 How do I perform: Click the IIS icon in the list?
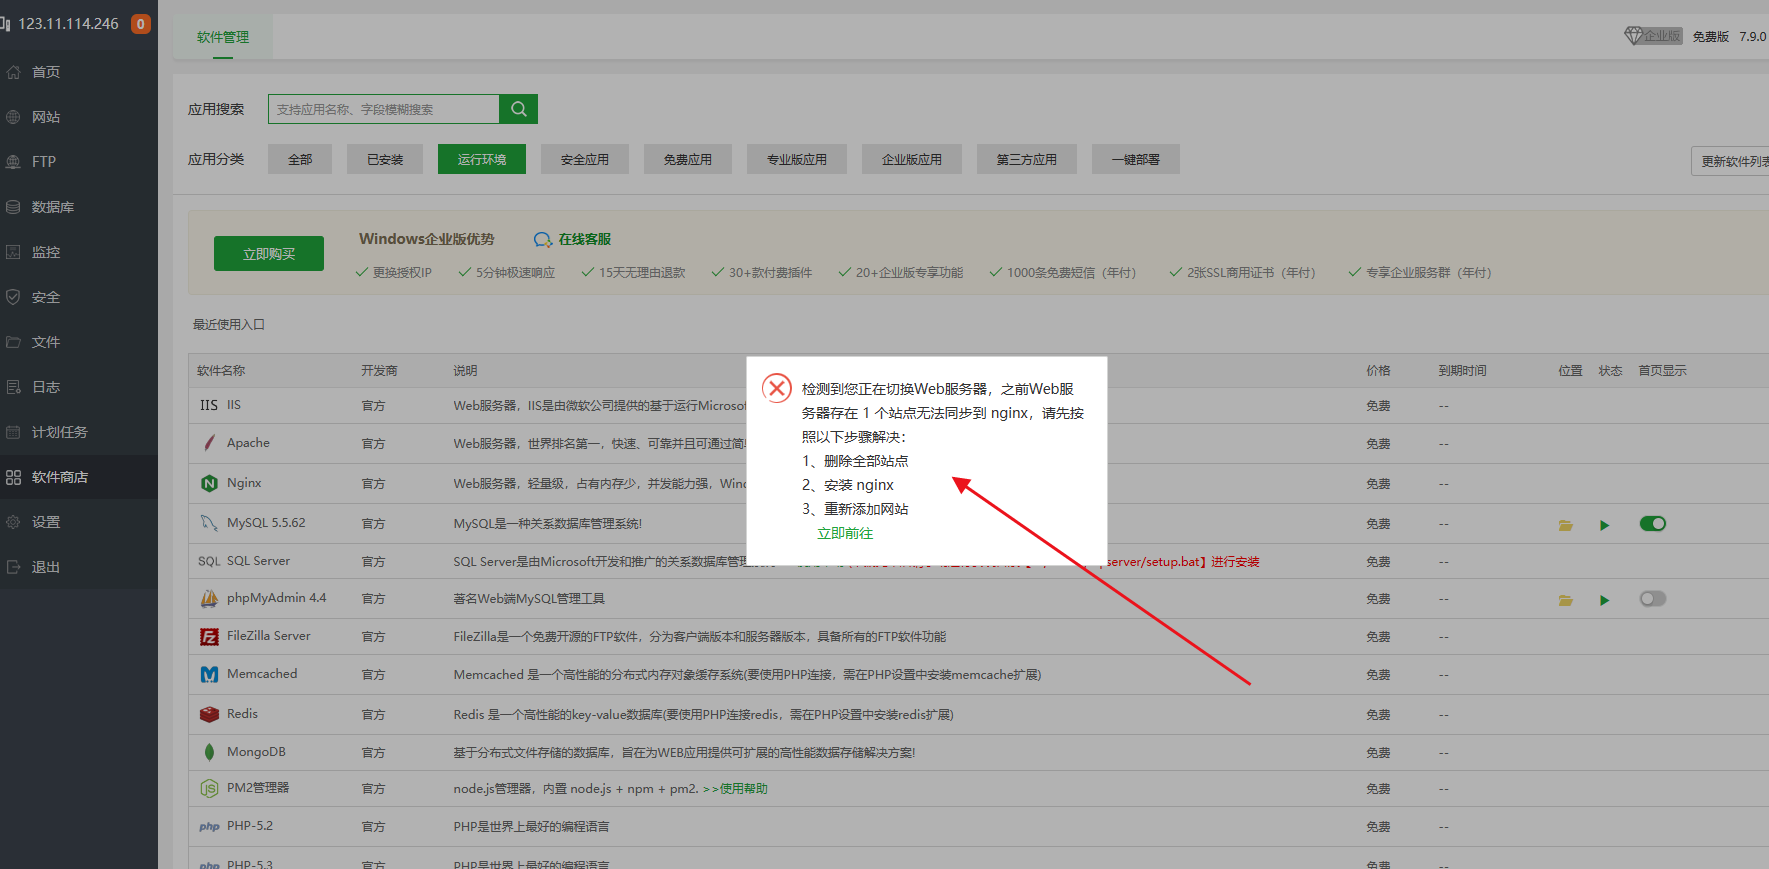pyautogui.click(x=208, y=405)
